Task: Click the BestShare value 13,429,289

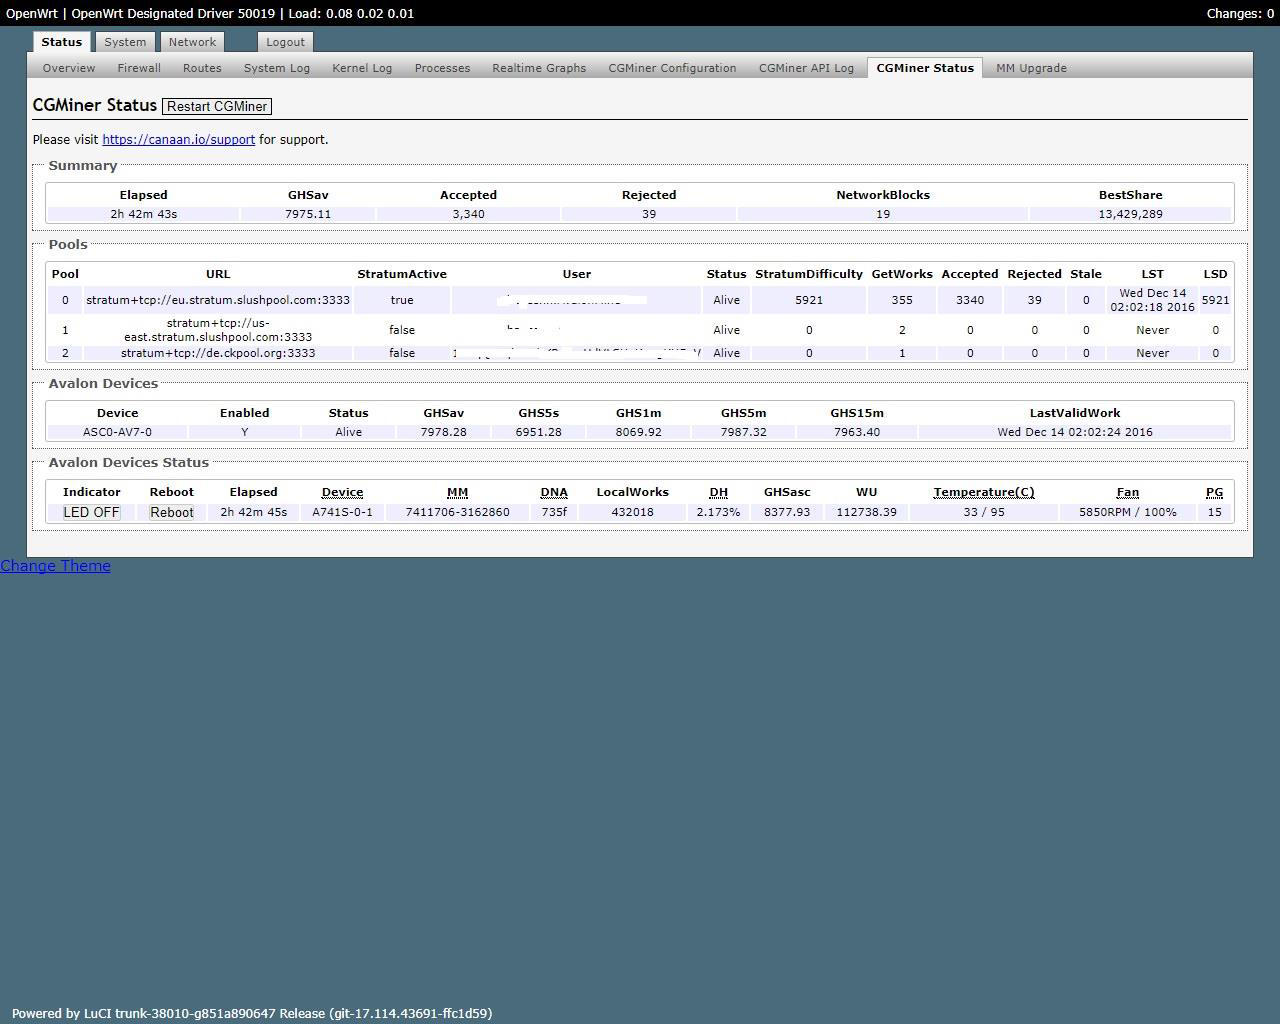Action: click(1130, 214)
